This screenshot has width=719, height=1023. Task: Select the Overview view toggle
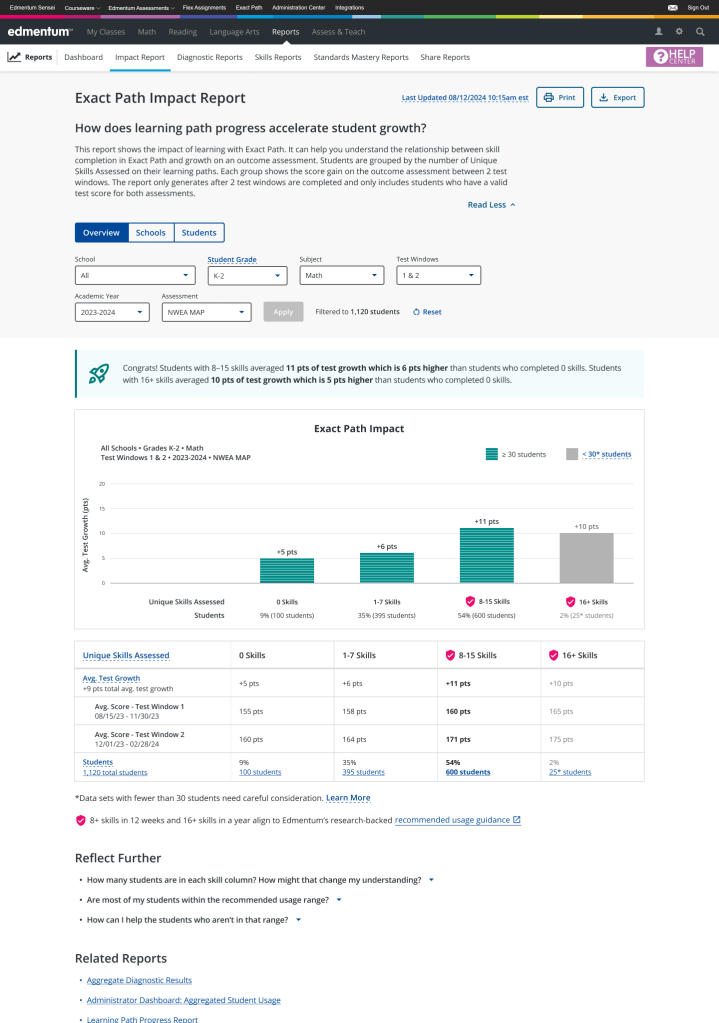pyautogui.click(x=101, y=233)
